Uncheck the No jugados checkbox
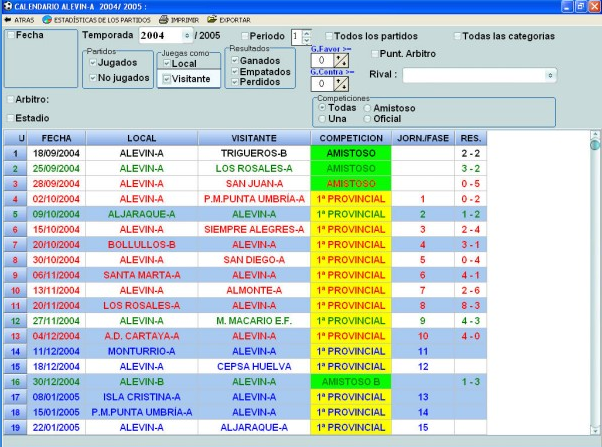 (x=93, y=78)
